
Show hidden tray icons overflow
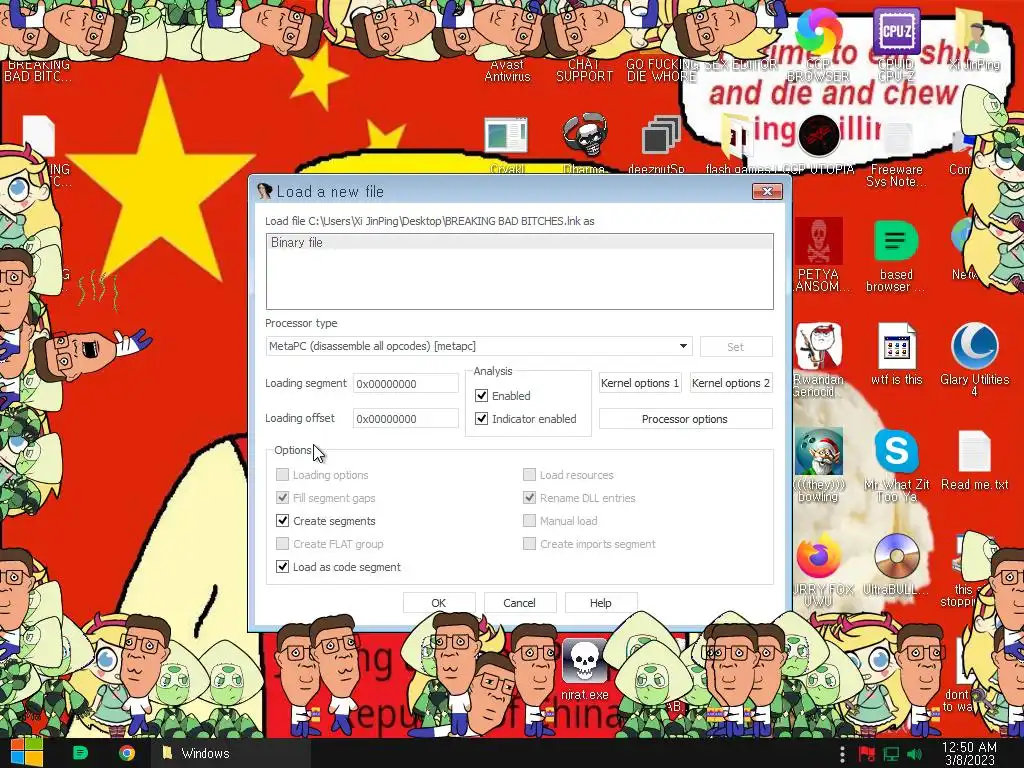click(842, 754)
